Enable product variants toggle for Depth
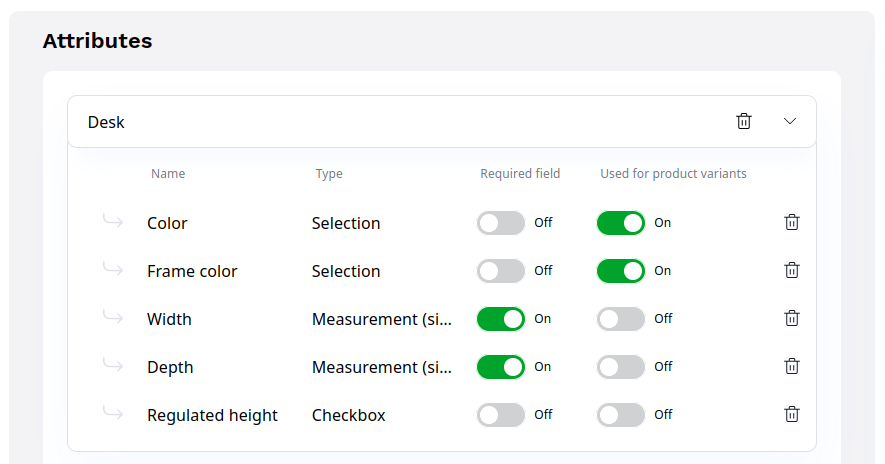 621,367
